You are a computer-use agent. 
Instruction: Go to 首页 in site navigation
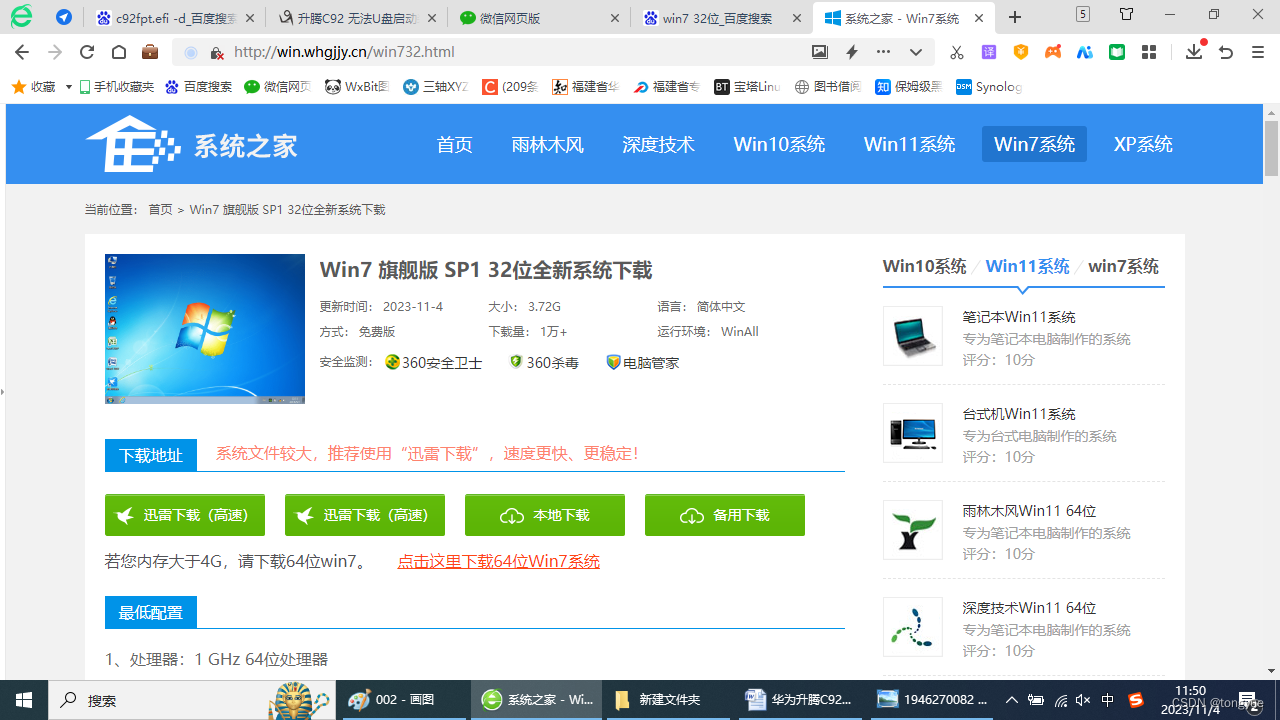click(454, 144)
